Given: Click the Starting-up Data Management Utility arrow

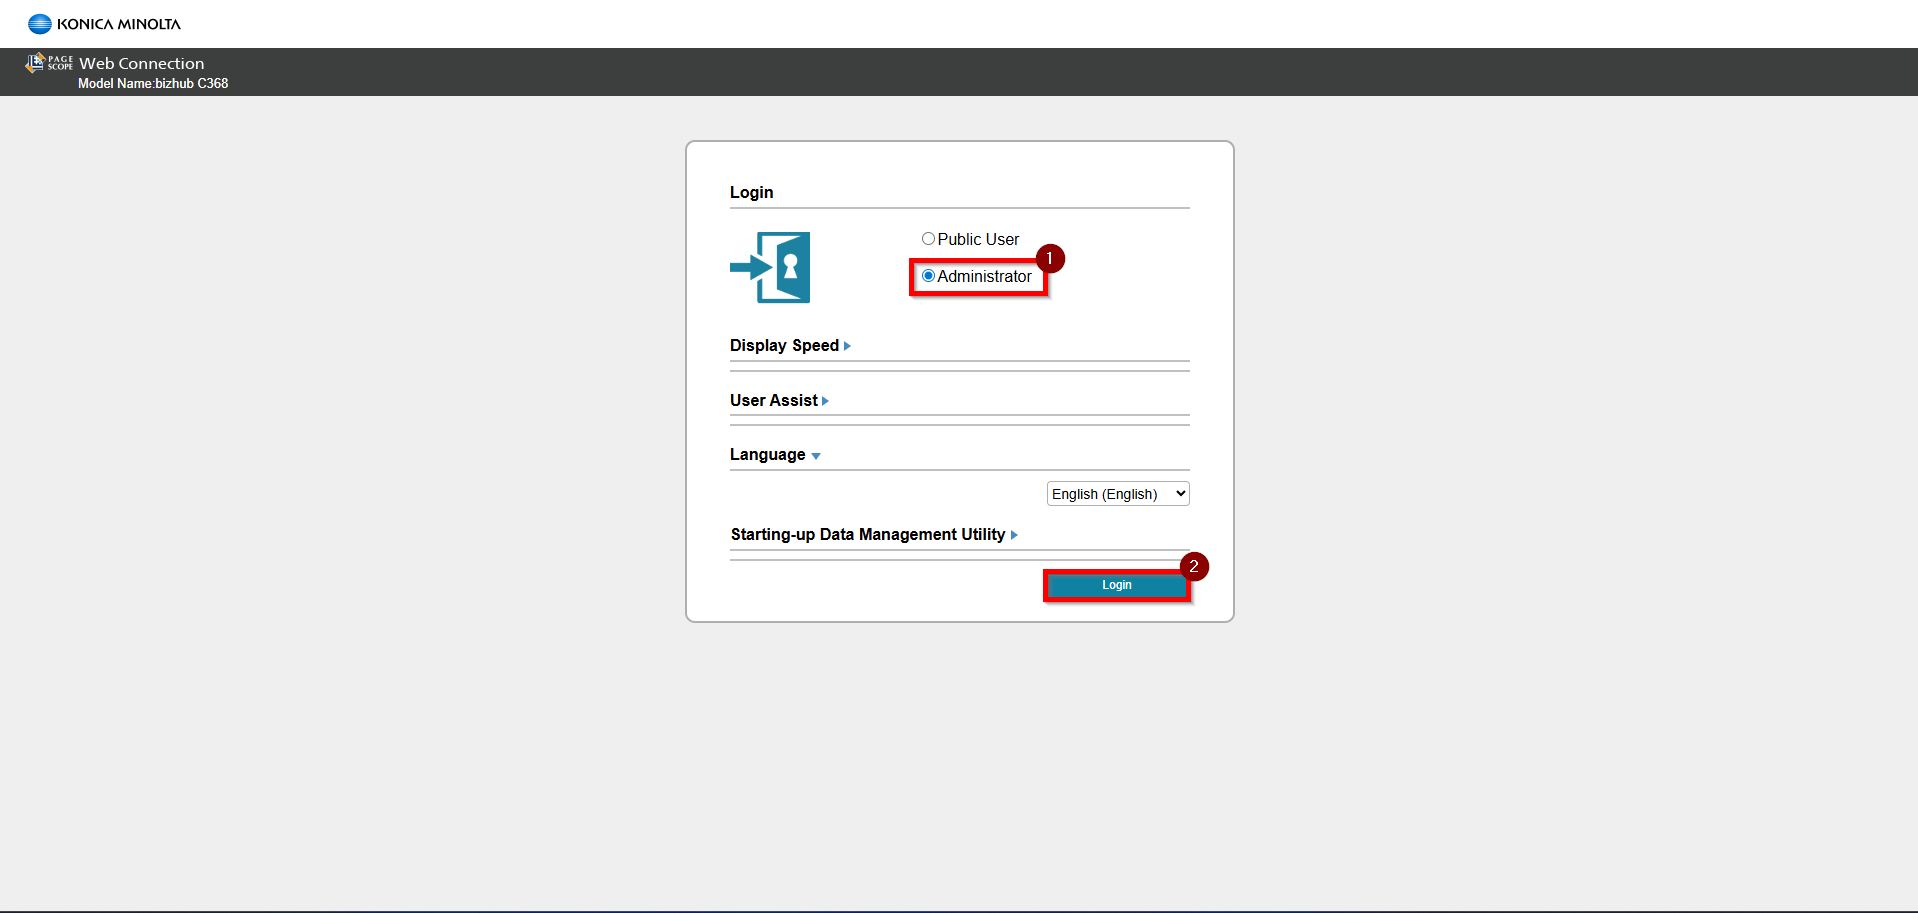Looking at the screenshot, I should [x=1014, y=535].
